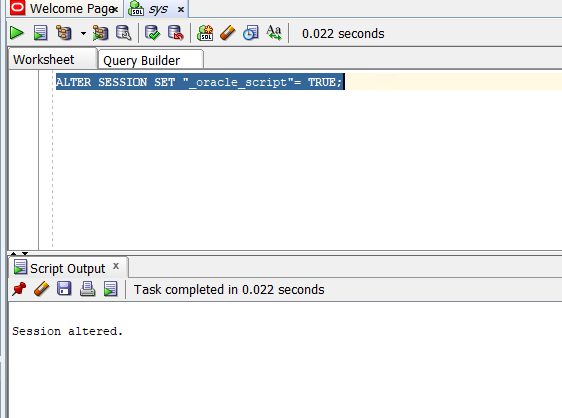Run the statement with green play icon
Viewport: 562px width, 418px height.
coord(16,33)
